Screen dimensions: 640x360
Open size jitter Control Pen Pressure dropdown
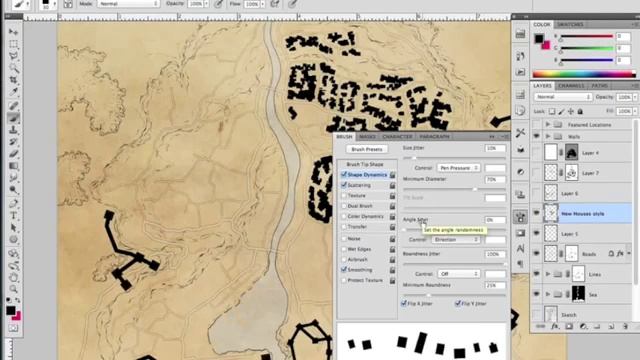pos(458,168)
